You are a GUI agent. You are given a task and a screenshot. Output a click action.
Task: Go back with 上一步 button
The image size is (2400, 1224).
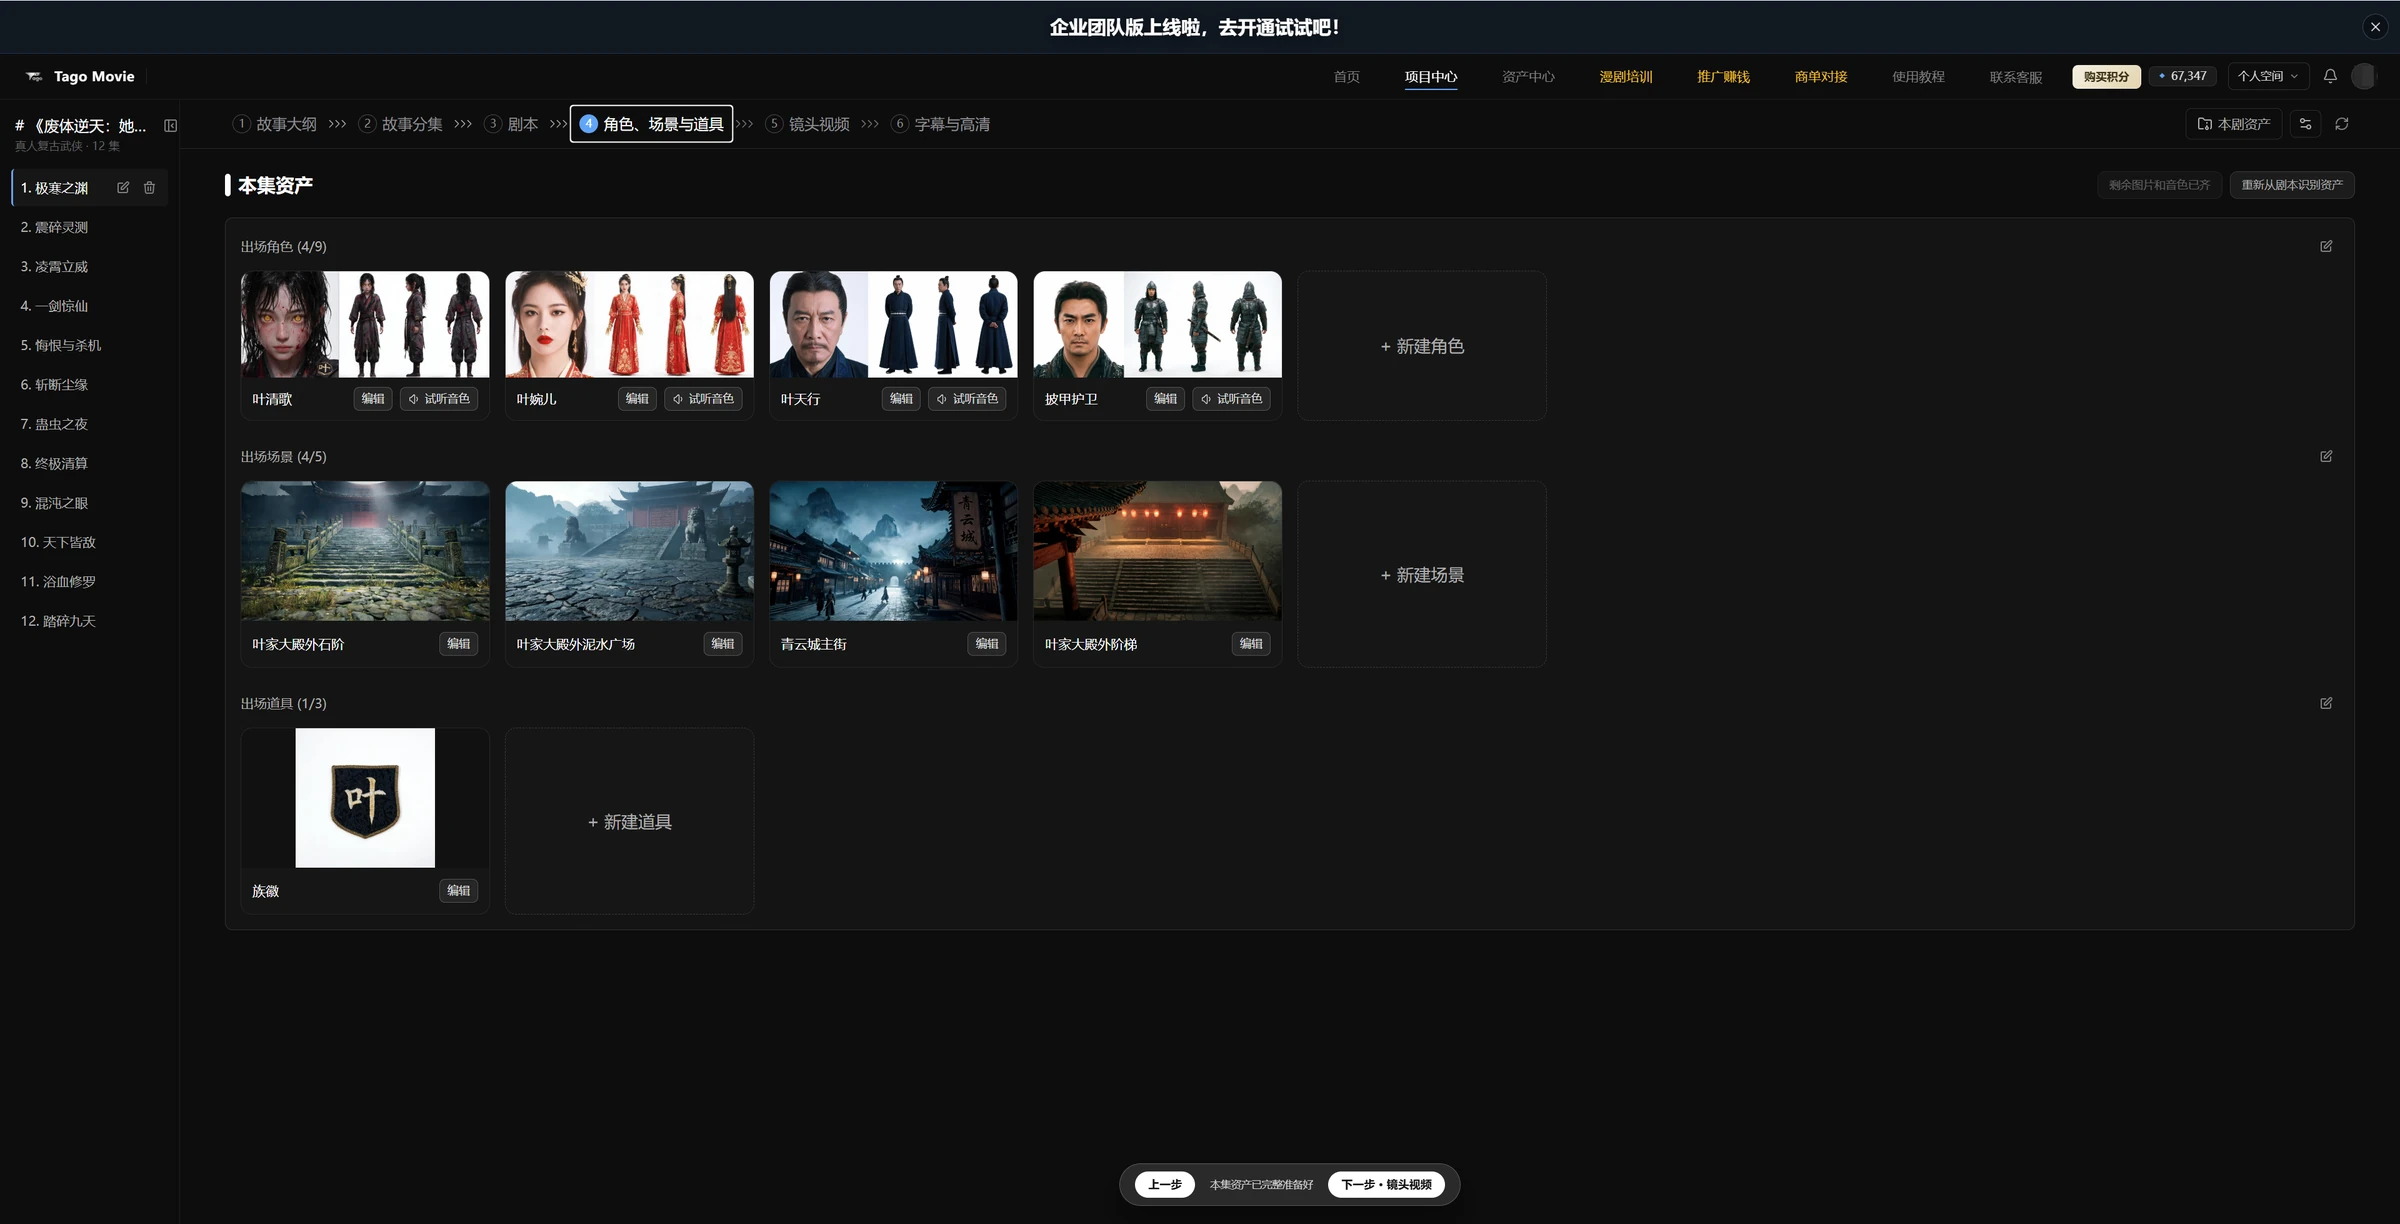pos(1165,1185)
